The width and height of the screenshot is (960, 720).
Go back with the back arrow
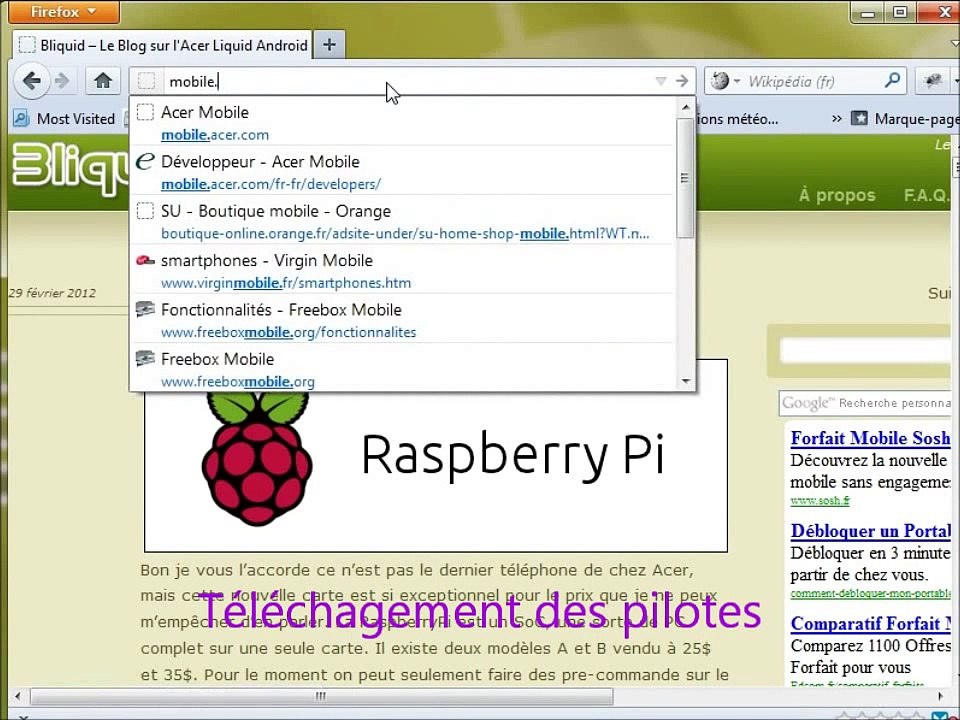tap(32, 80)
